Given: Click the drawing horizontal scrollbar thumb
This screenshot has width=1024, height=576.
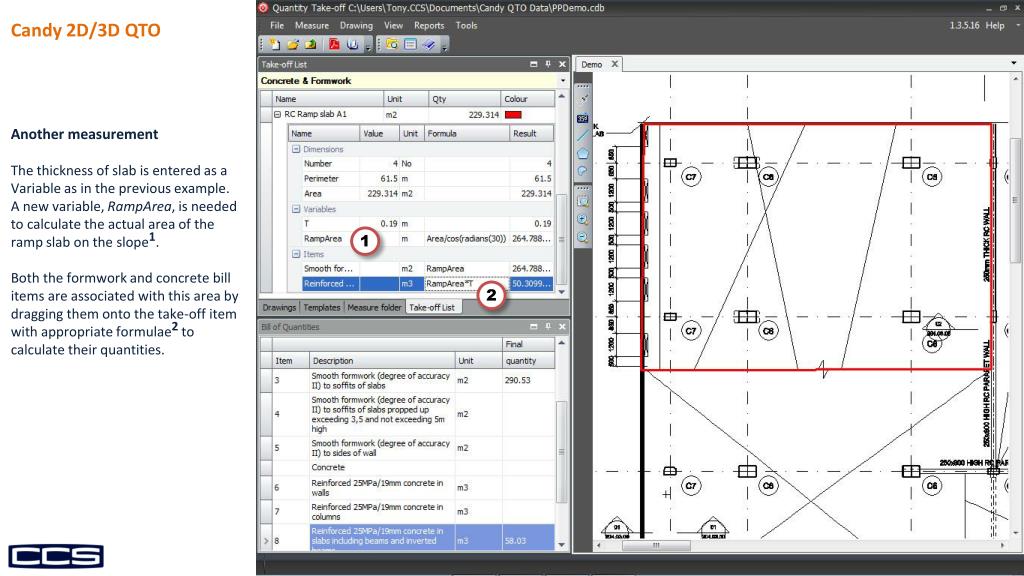Looking at the screenshot, I should tap(656, 545).
